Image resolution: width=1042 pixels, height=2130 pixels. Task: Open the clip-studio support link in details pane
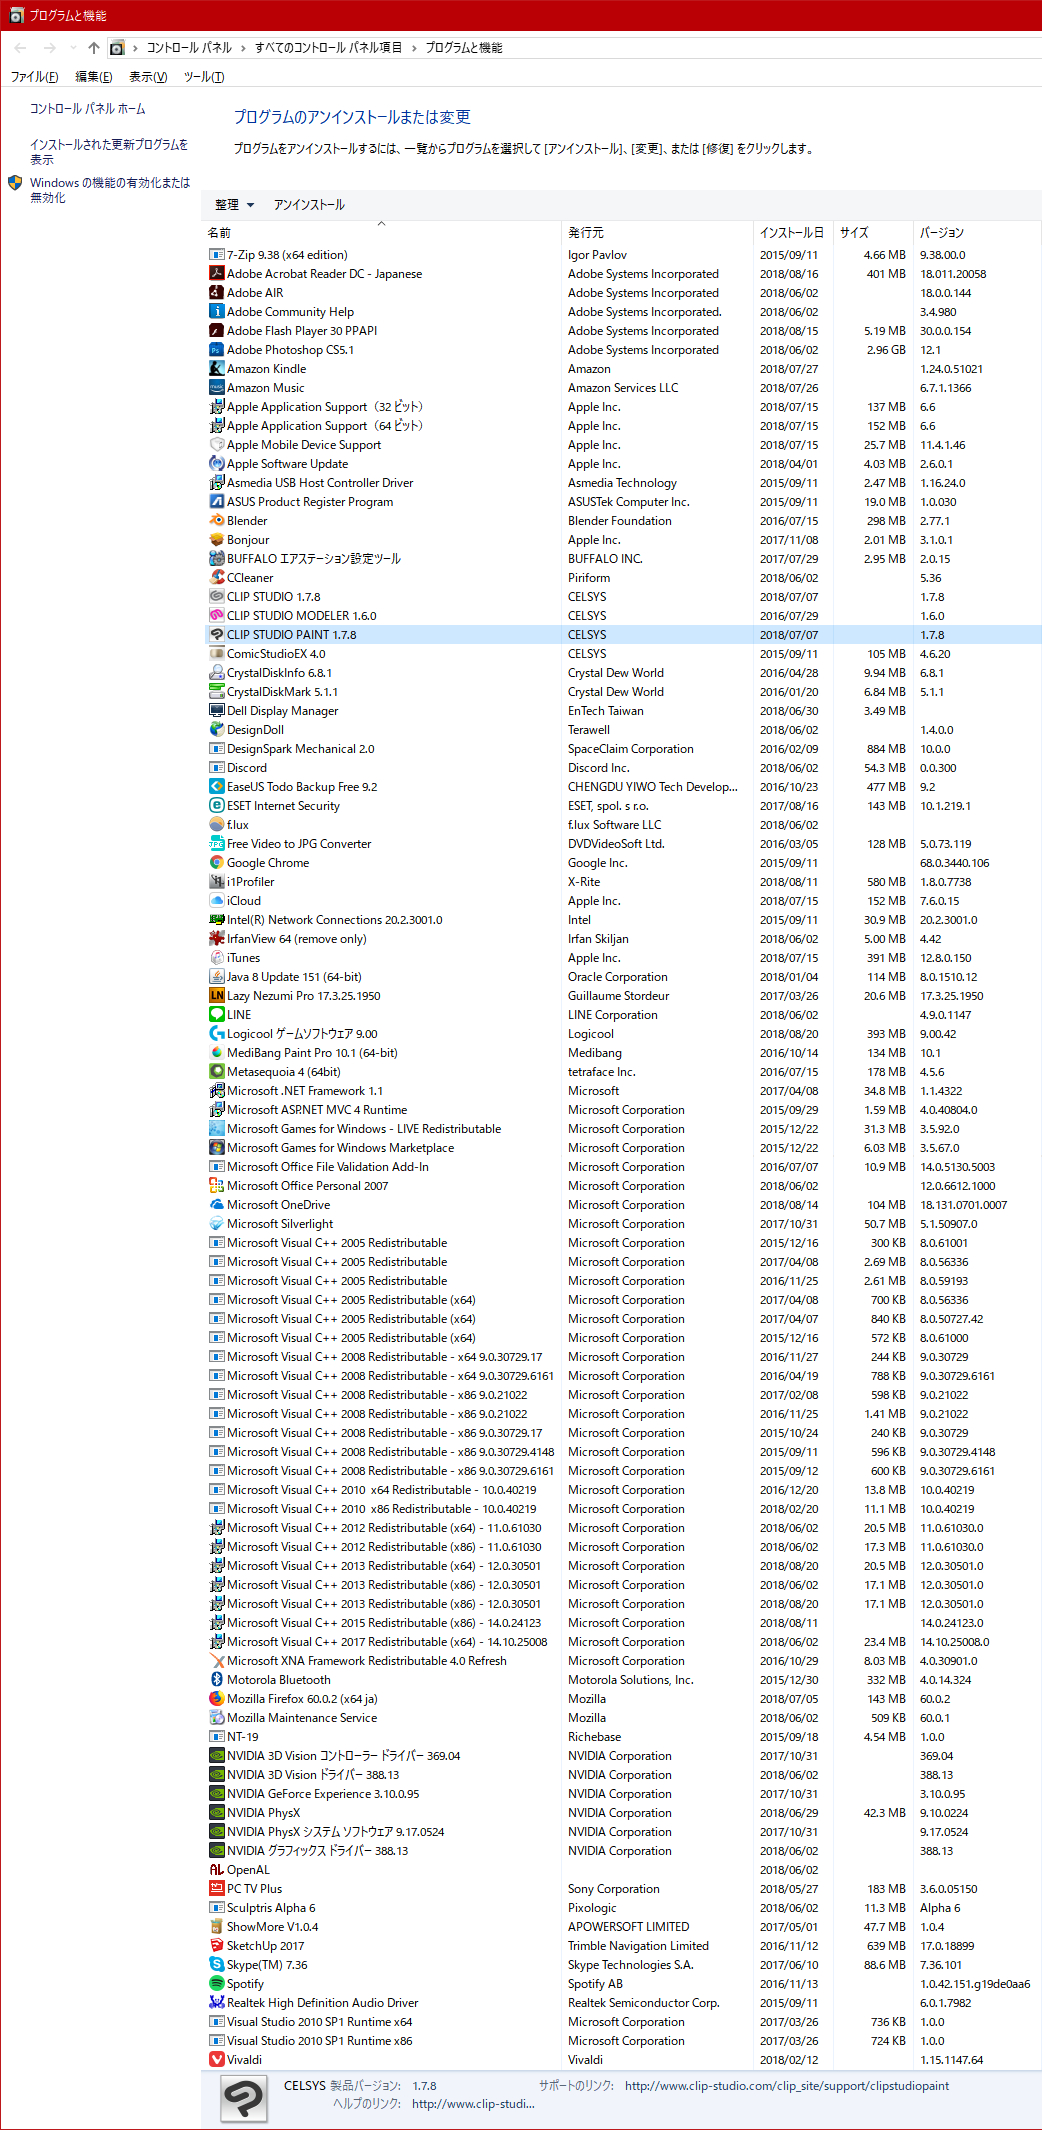[x=787, y=2086]
